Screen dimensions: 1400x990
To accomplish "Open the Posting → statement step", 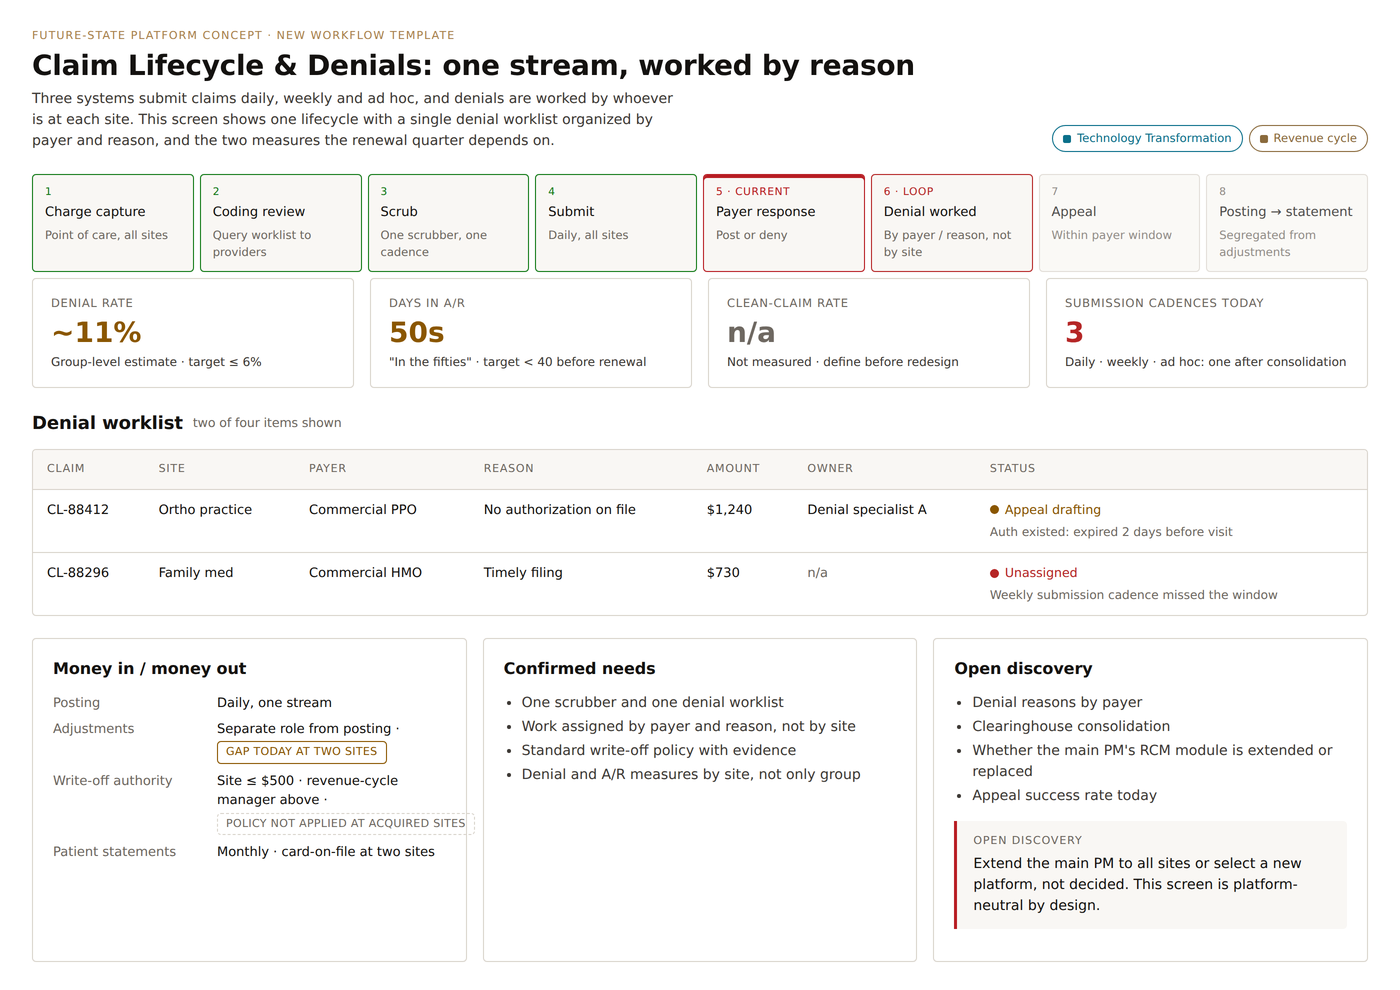I will pyautogui.click(x=1287, y=223).
